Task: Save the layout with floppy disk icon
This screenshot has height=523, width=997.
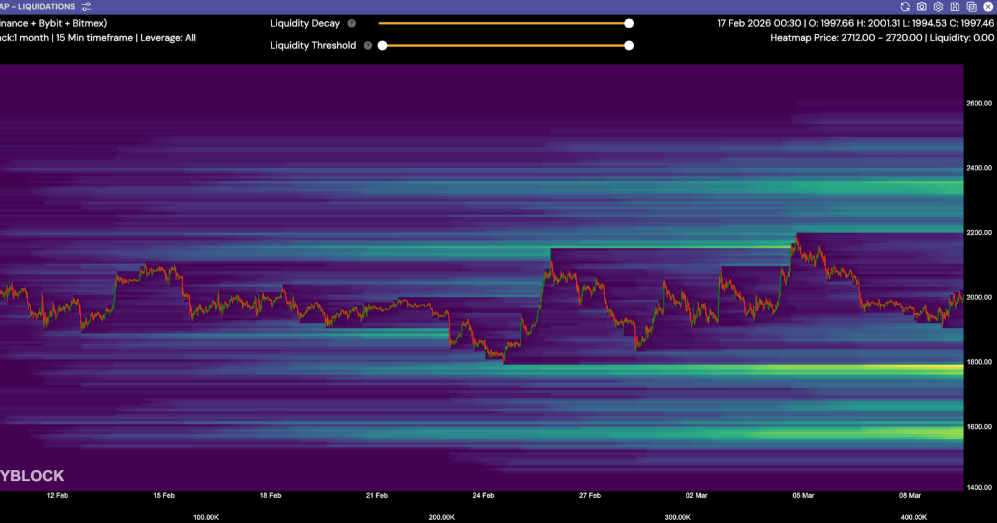Action: click(954, 6)
